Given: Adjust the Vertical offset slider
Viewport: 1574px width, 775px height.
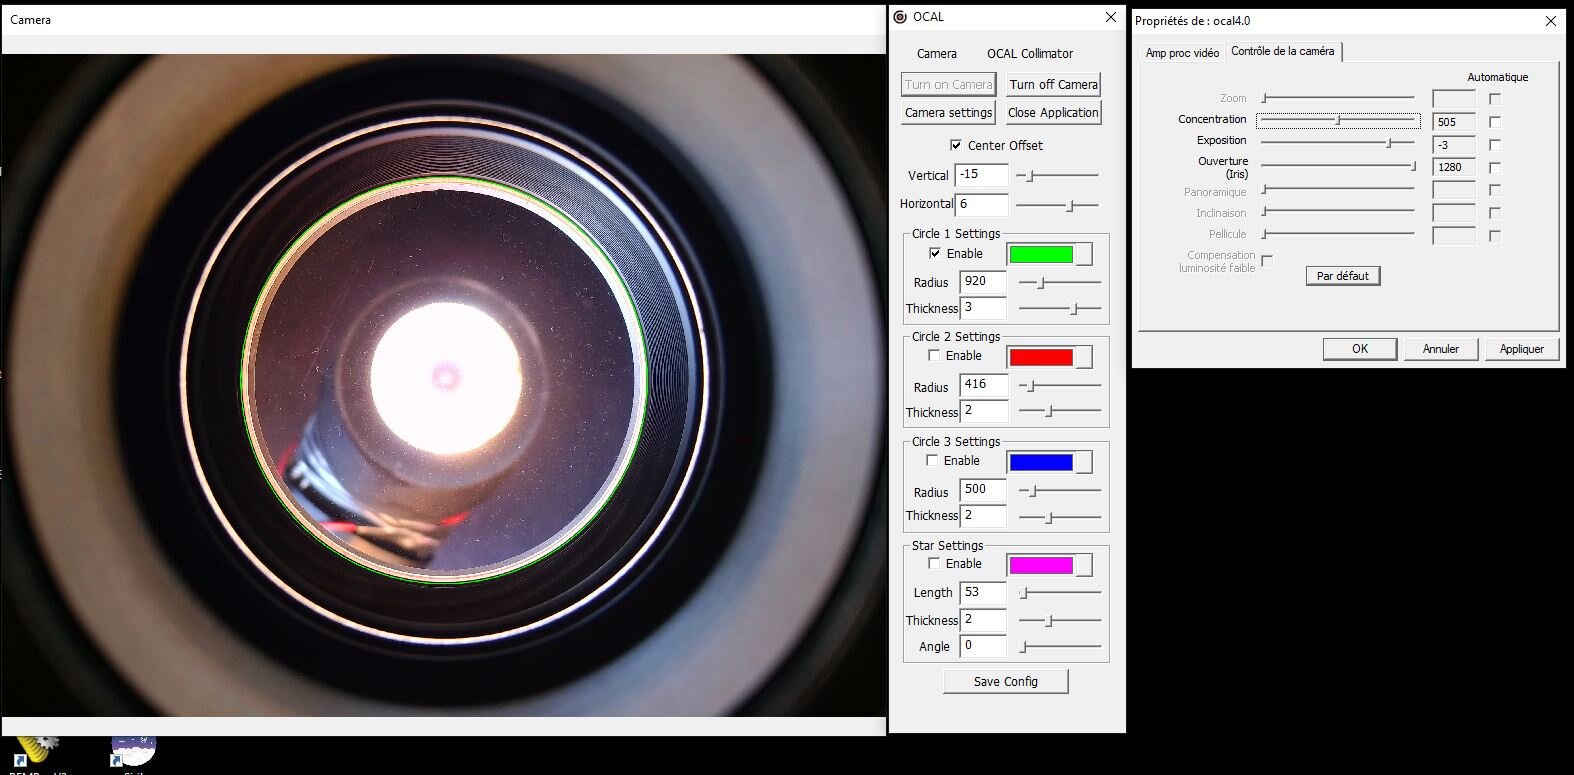Looking at the screenshot, I should 1058,176.
